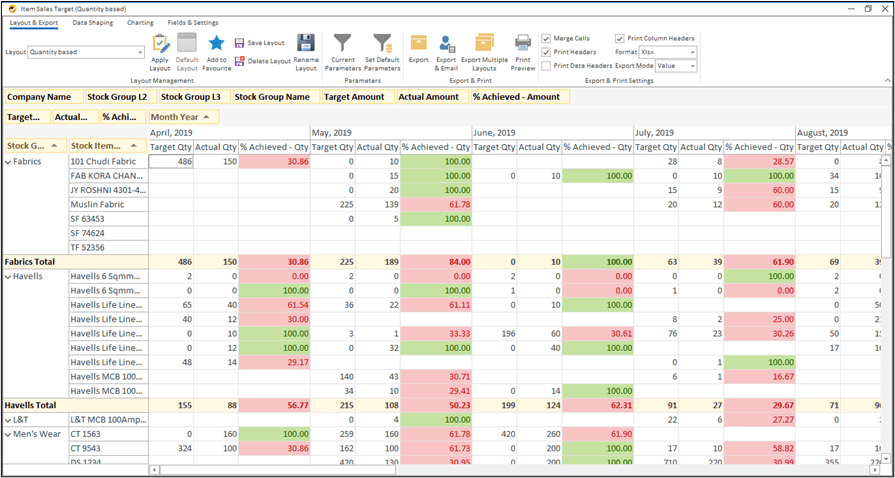The width and height of the screenshot is (895, 478).
Task: Open the Fields & Settings tab
Action: coord(192,22)
